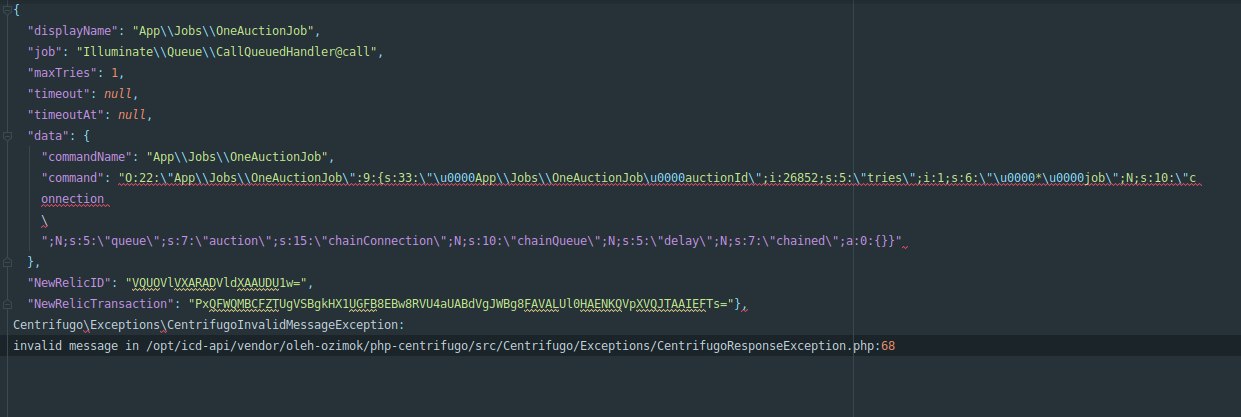The width and height of the screenshot is (1241, 417).
Task: Click the "command" key
Action: pyautogui.click(x=73, y=178)
